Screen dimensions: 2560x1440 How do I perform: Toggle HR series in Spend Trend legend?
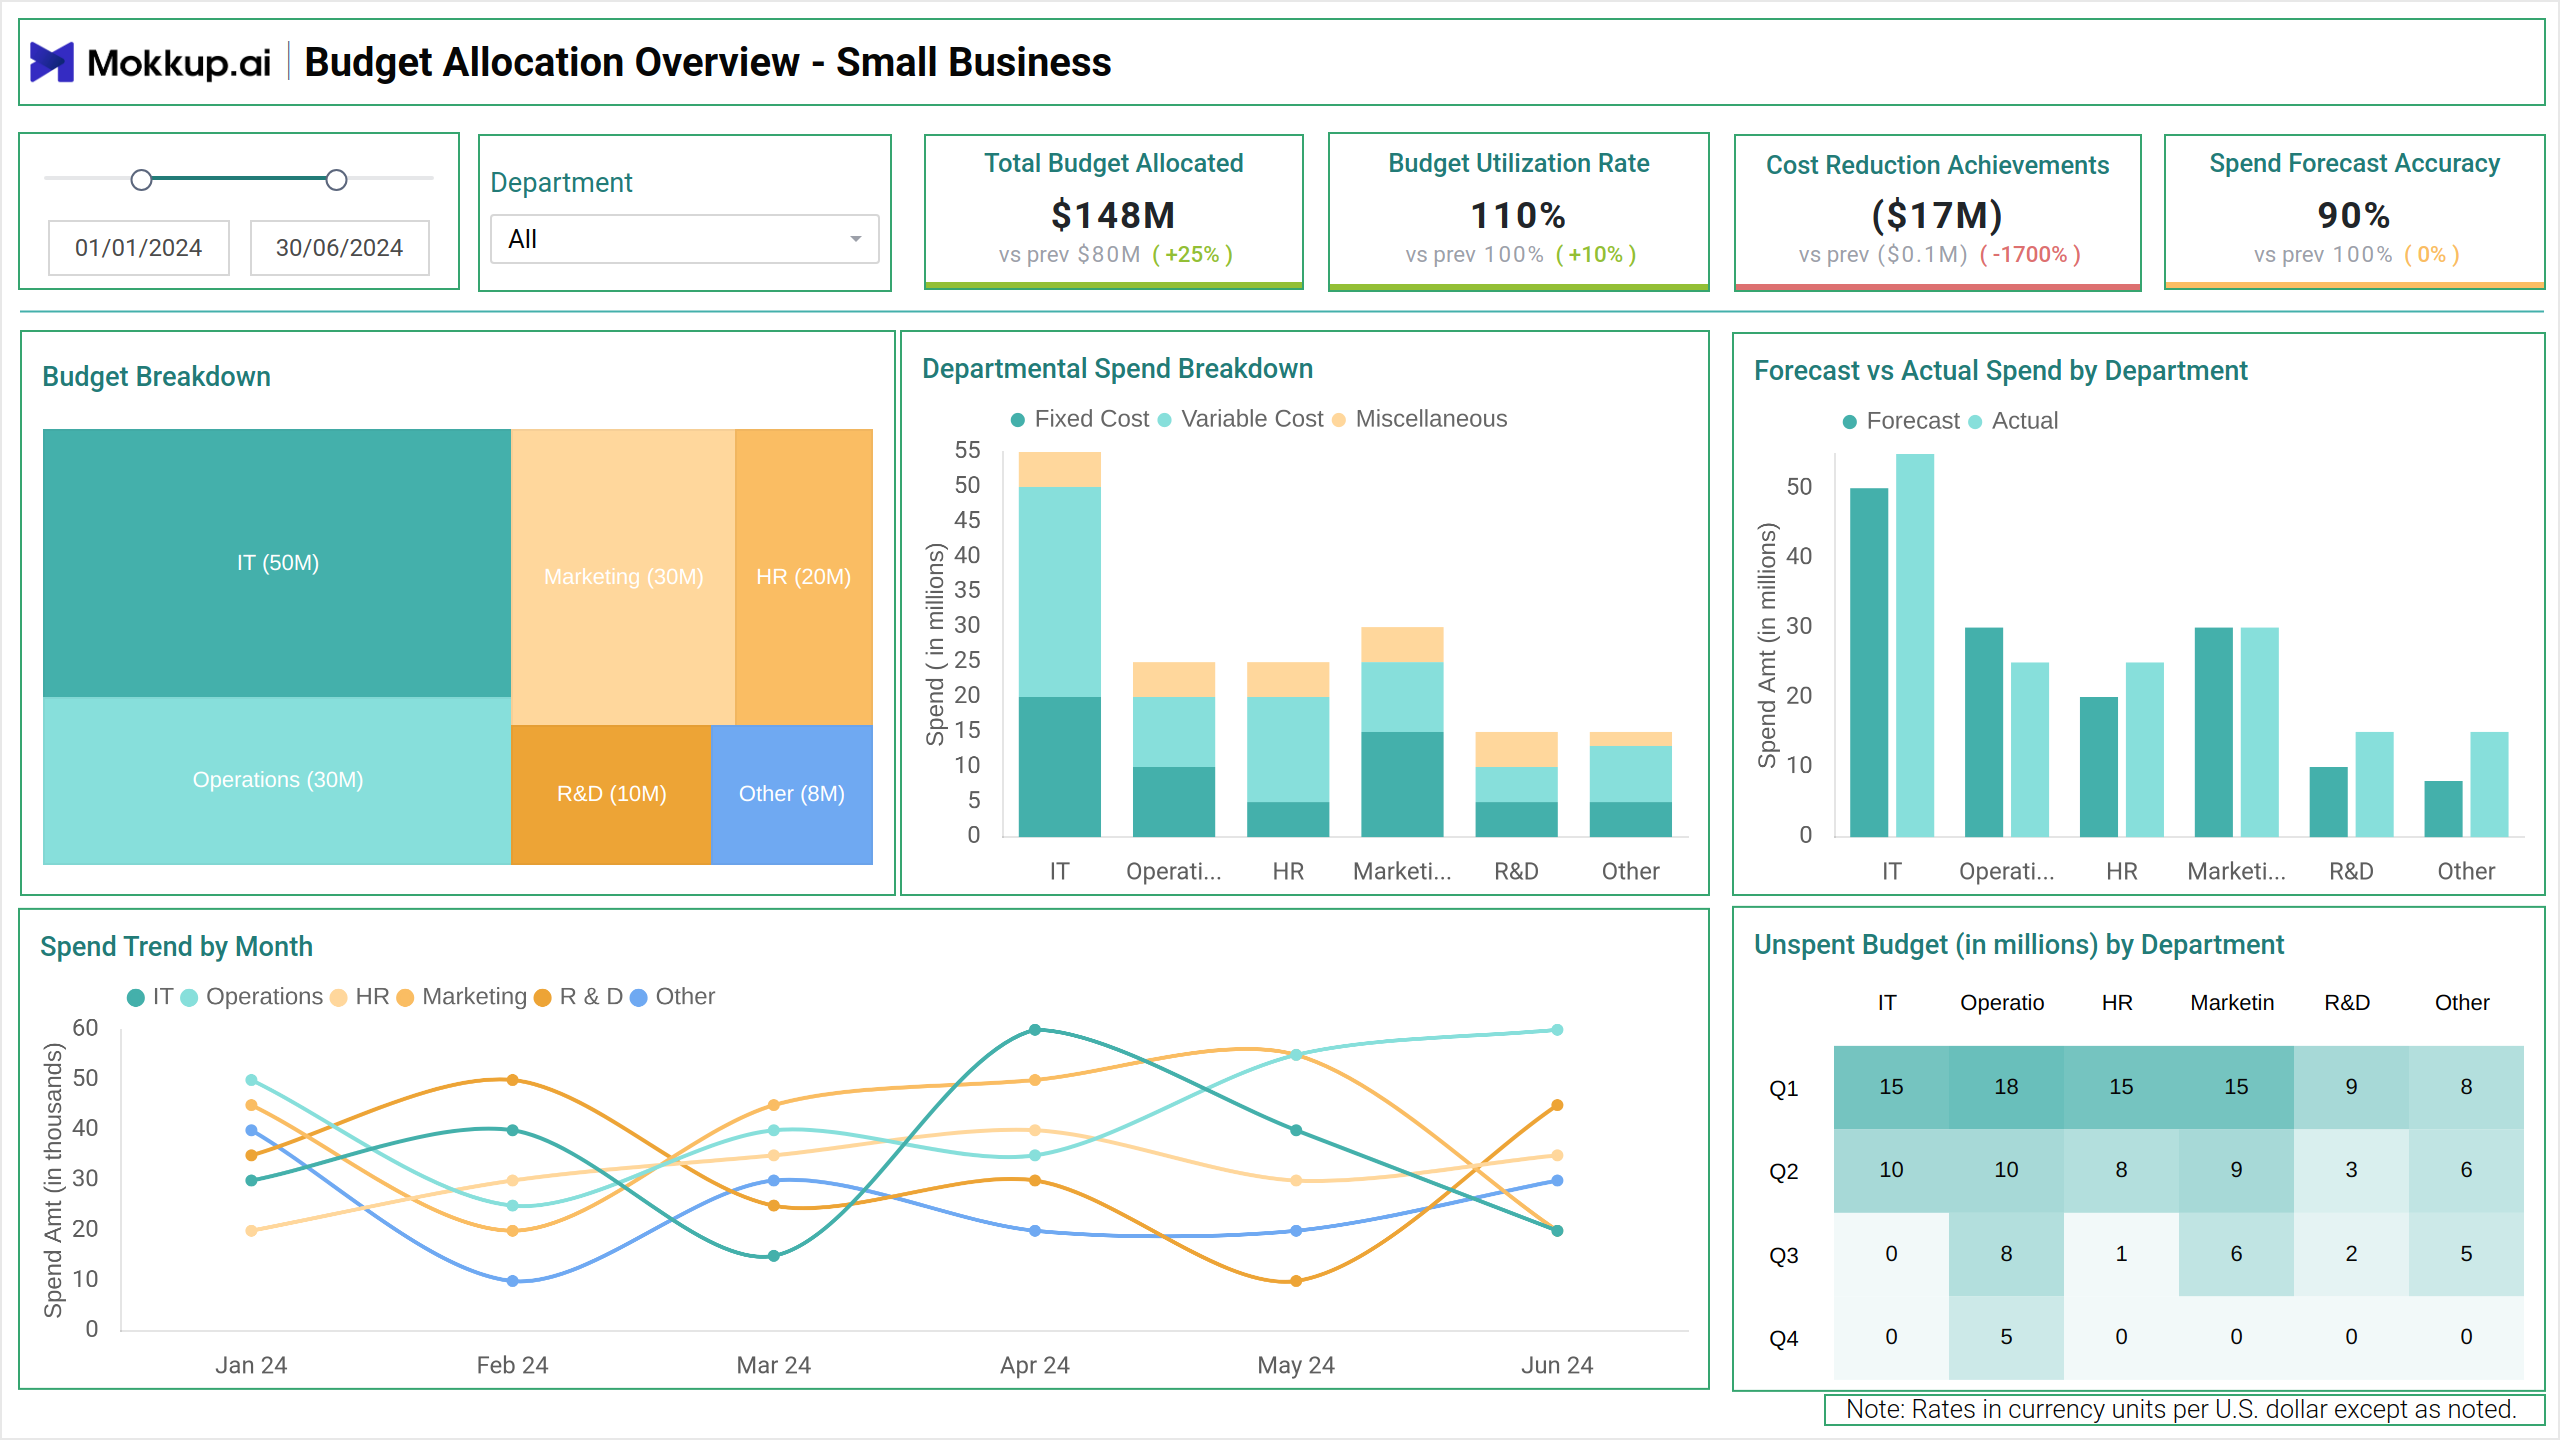(x=360, y=997)
